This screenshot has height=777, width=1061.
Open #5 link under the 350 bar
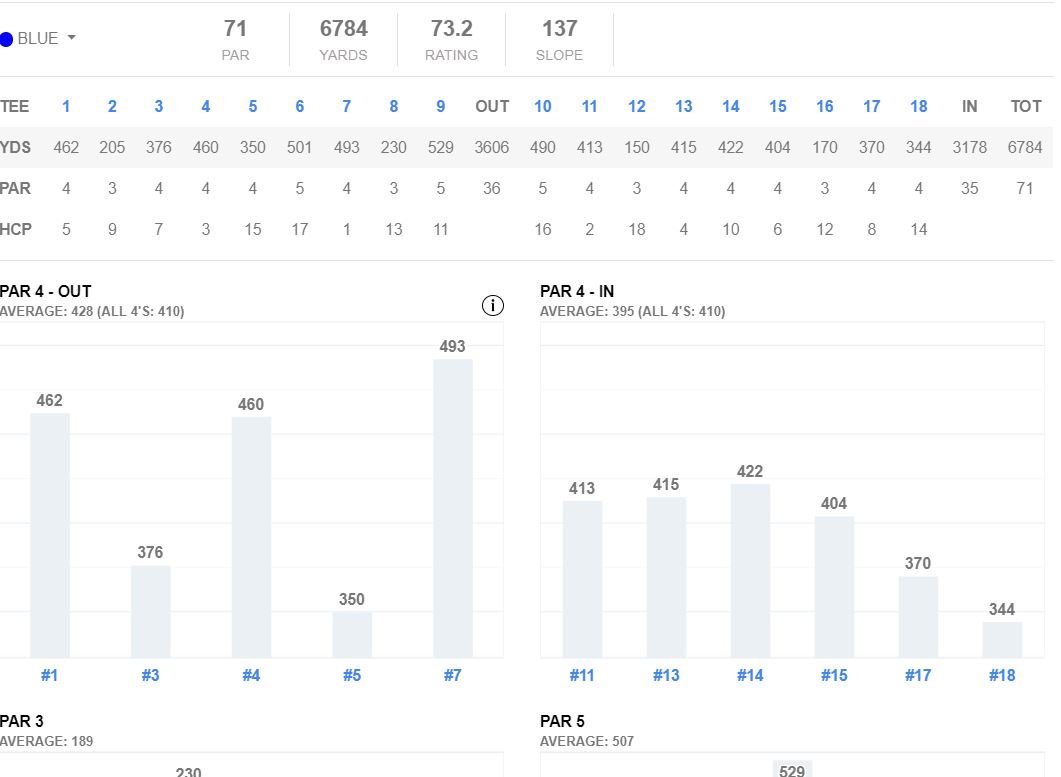pos(352,676)
